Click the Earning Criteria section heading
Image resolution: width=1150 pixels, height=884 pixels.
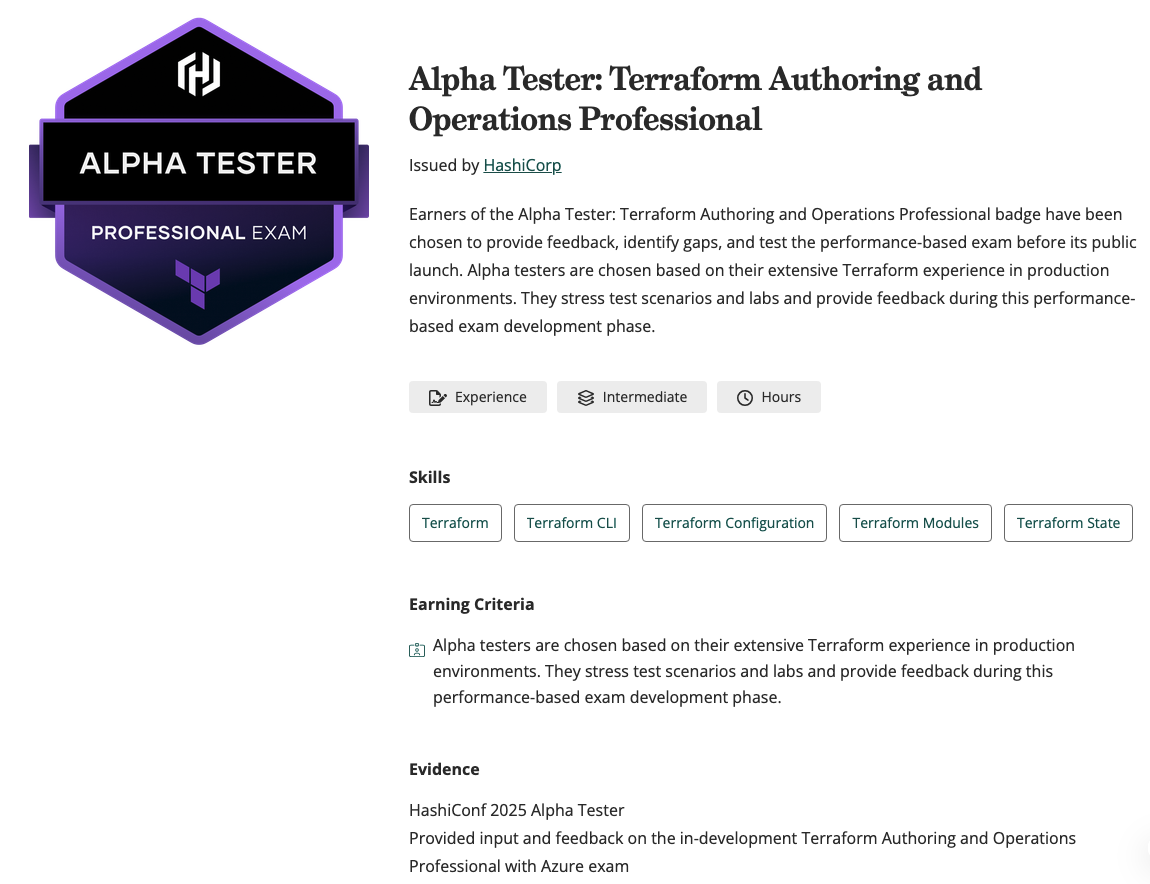[472, 604]
